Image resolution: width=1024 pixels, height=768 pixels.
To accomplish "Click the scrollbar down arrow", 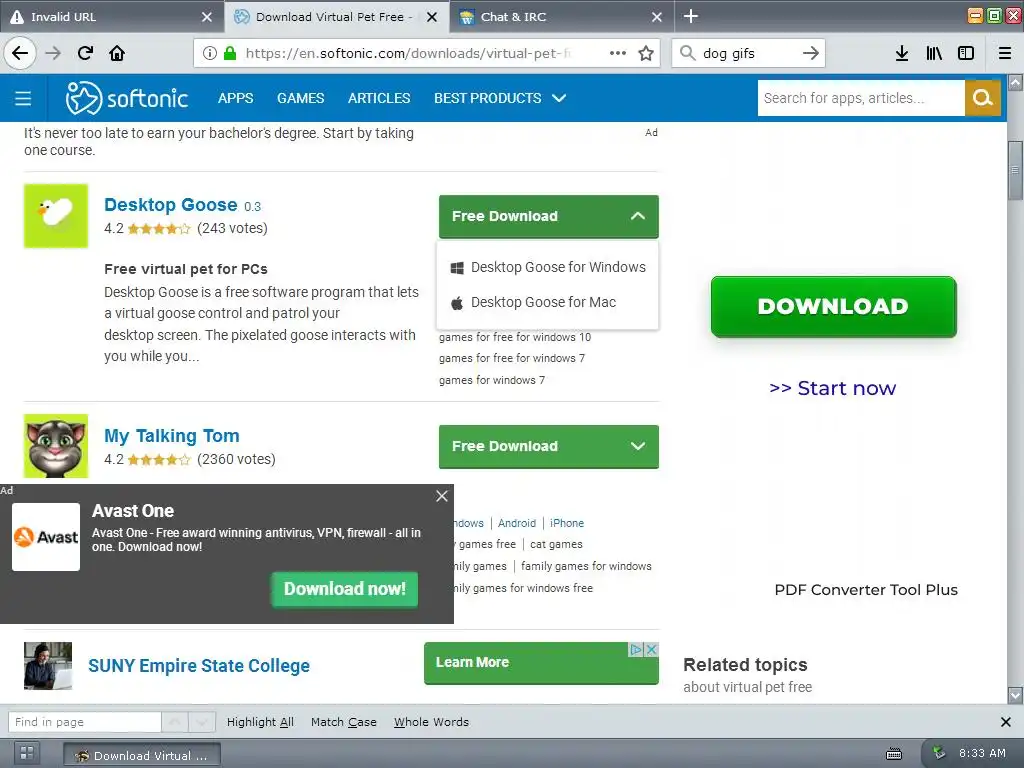I will [x=1015, y=694].
